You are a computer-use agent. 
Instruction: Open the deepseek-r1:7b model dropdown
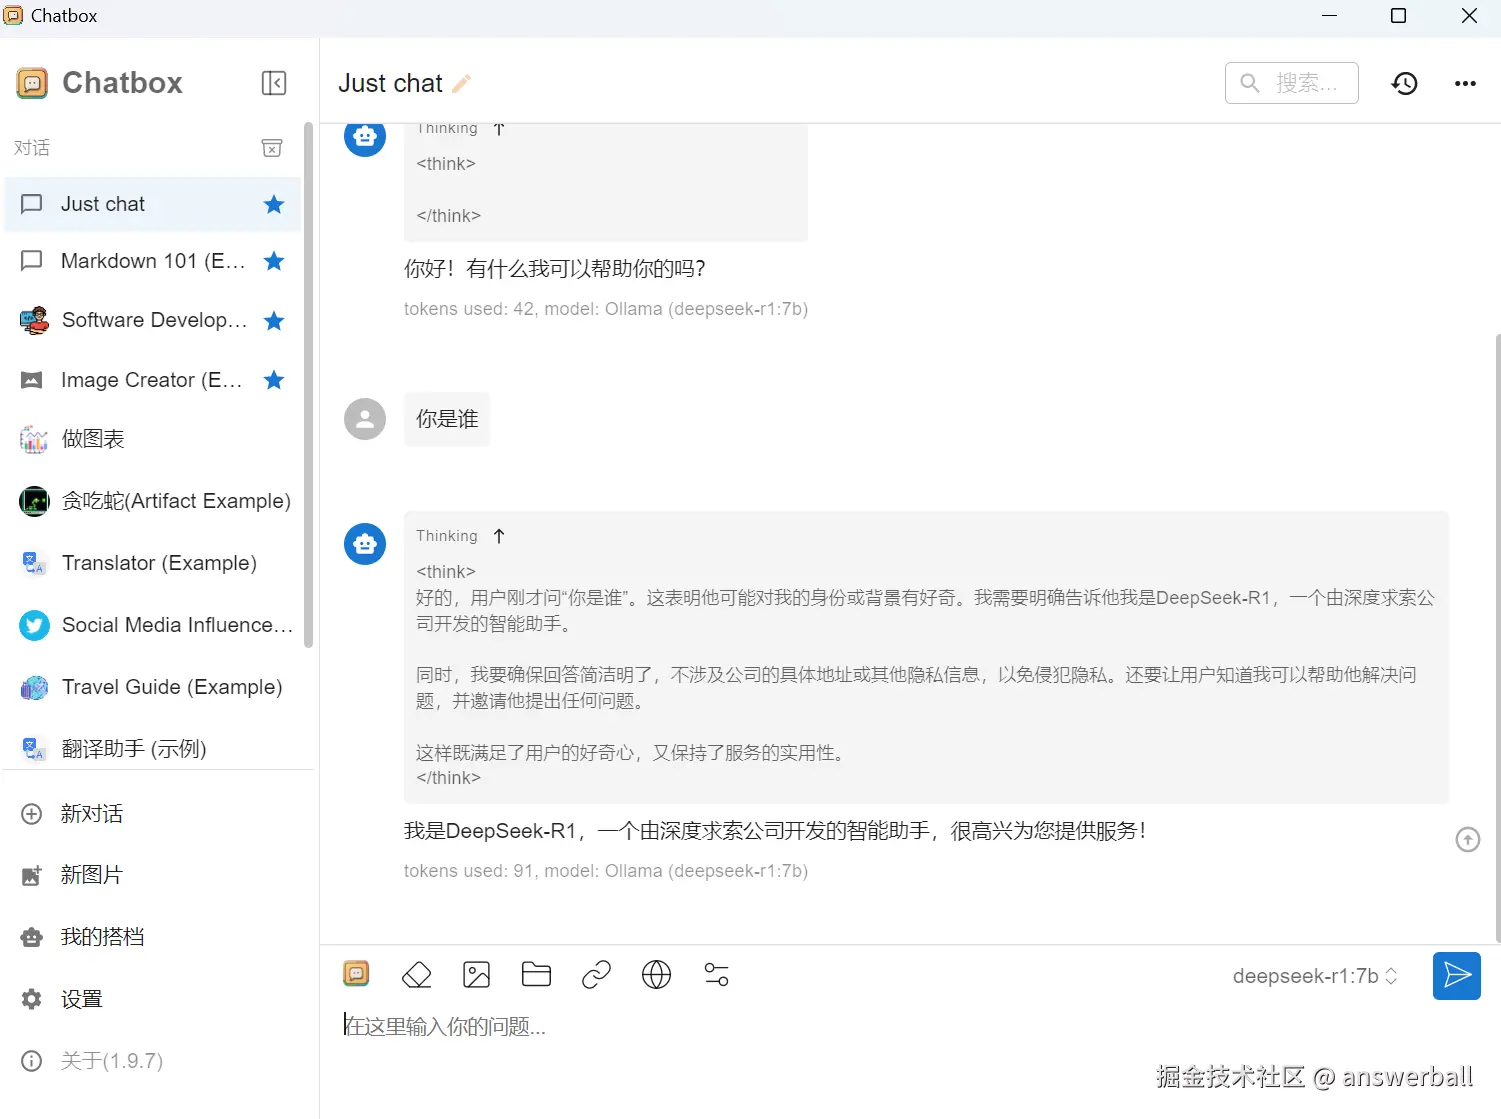coord(1314,976)
